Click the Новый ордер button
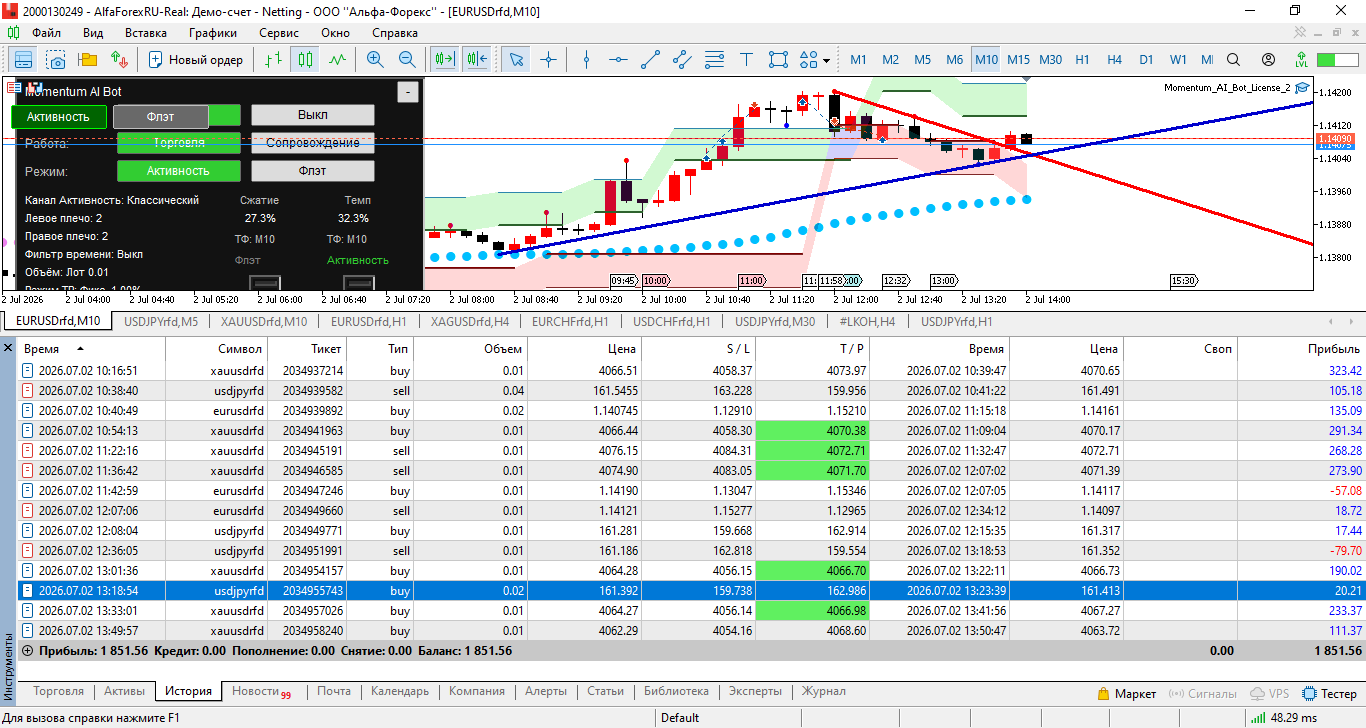Screen dimensions: 1366x728 (196, 60)
